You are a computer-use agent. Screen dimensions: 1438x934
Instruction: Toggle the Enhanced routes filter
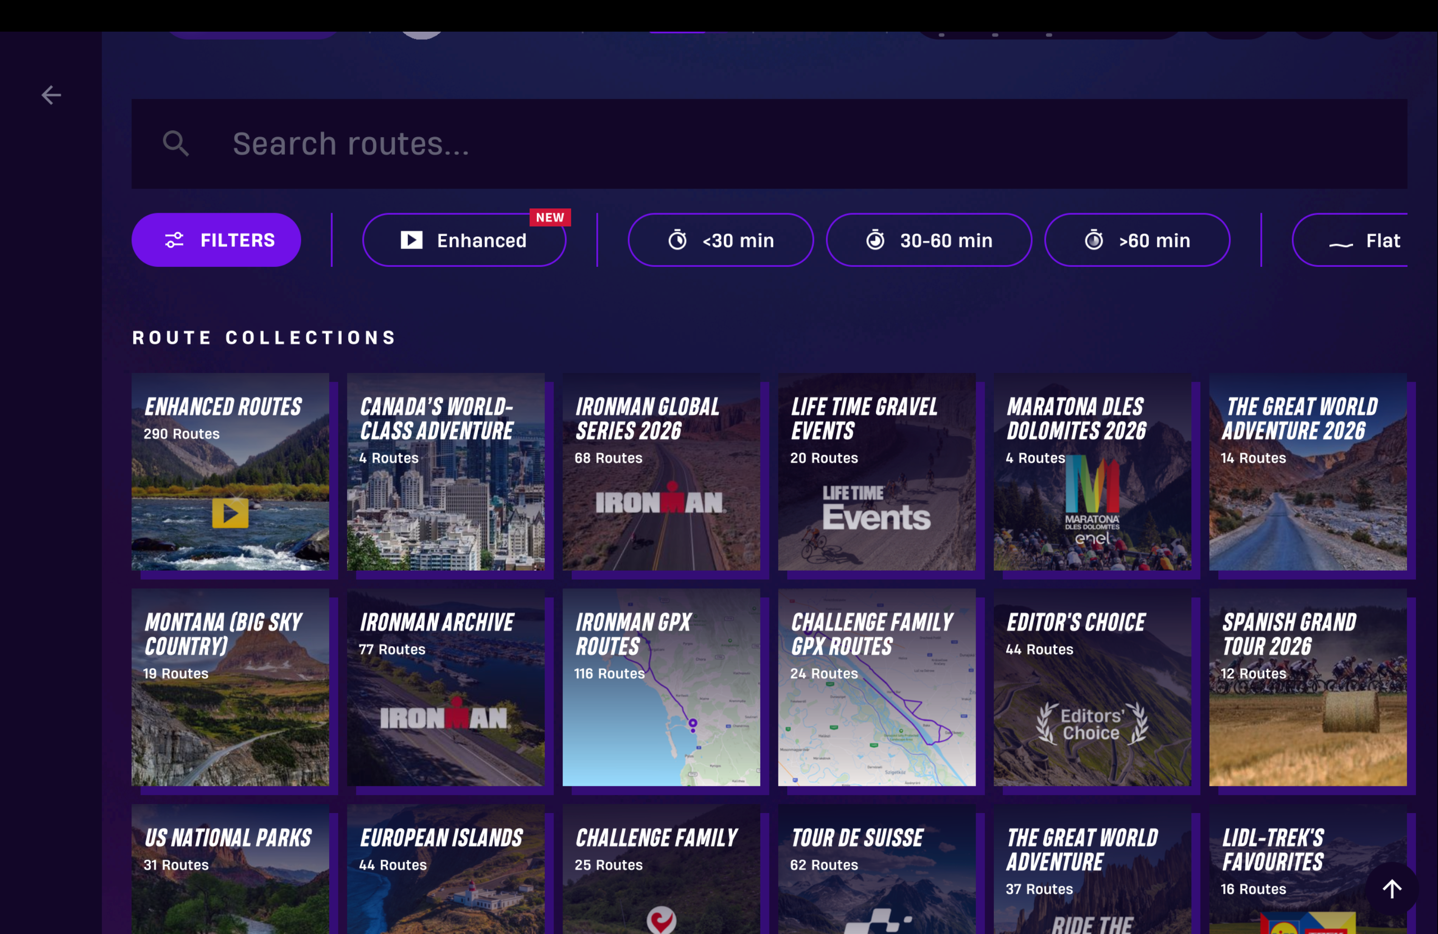click(x=464, y=240)
